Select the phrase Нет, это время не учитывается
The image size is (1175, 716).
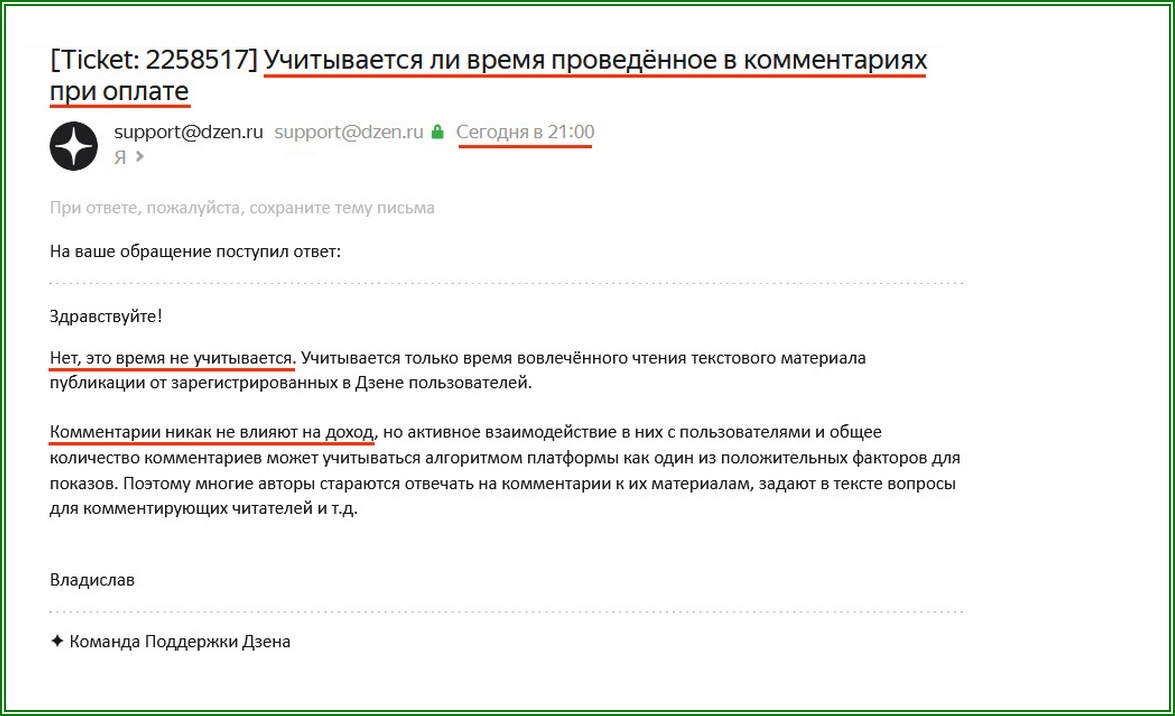172,356
